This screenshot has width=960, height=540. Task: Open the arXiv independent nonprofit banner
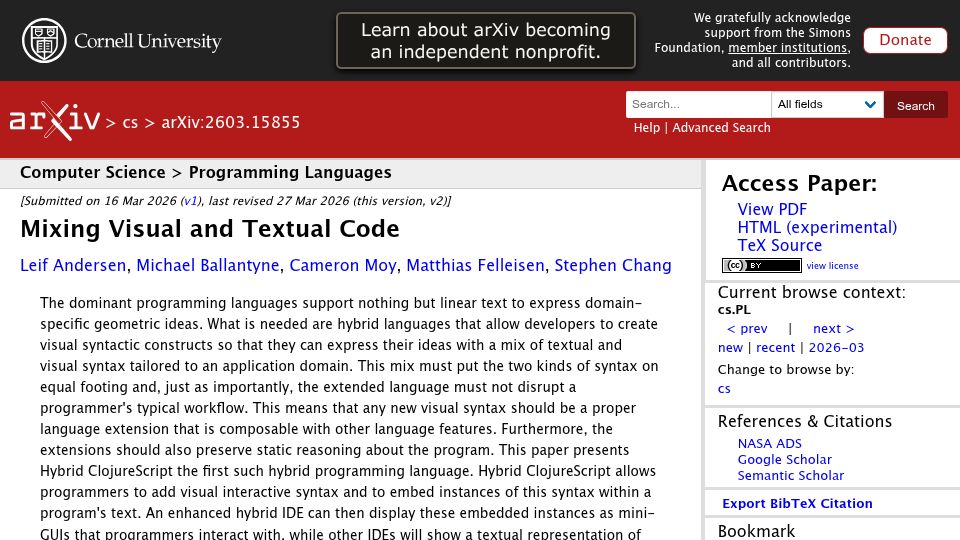point(486,40)
